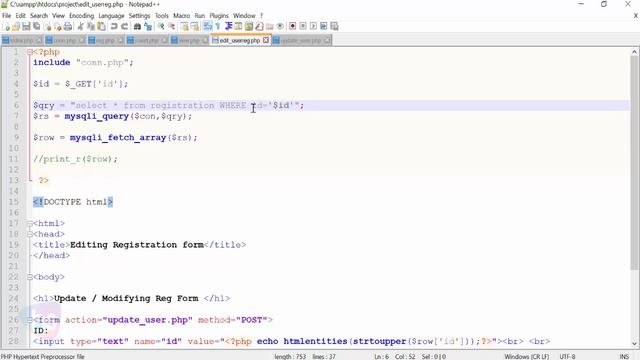Open the Macro menu

pos(182,16)
